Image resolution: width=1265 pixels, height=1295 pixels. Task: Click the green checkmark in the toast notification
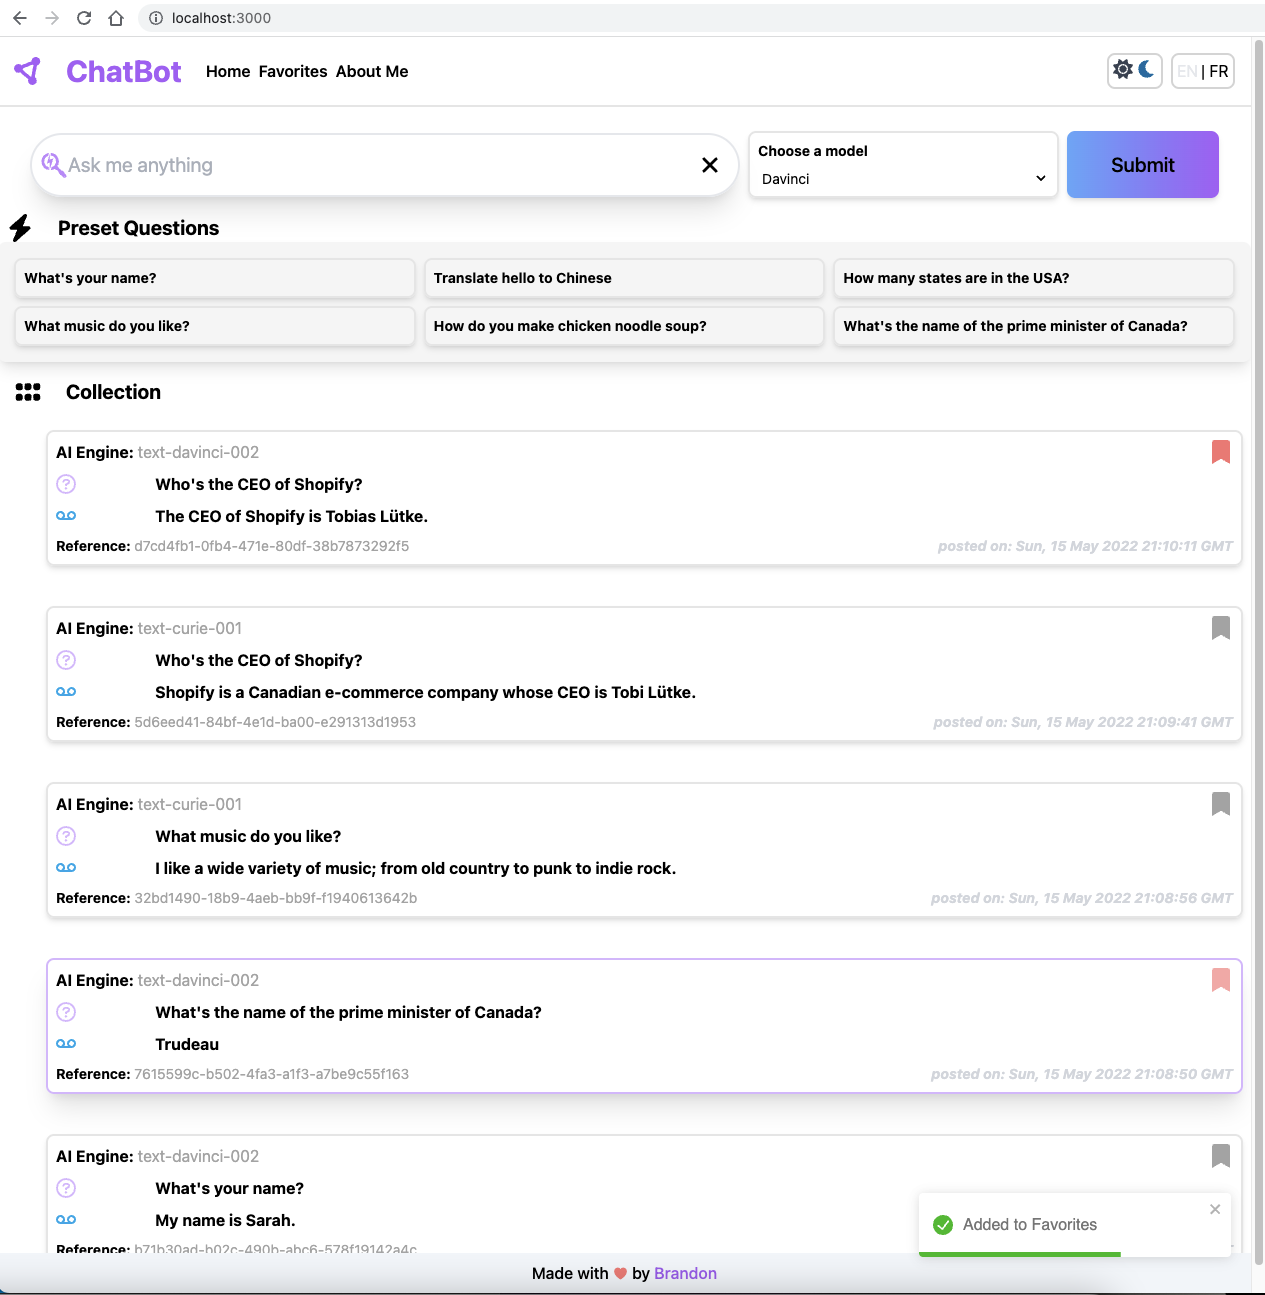[943, 1224]
